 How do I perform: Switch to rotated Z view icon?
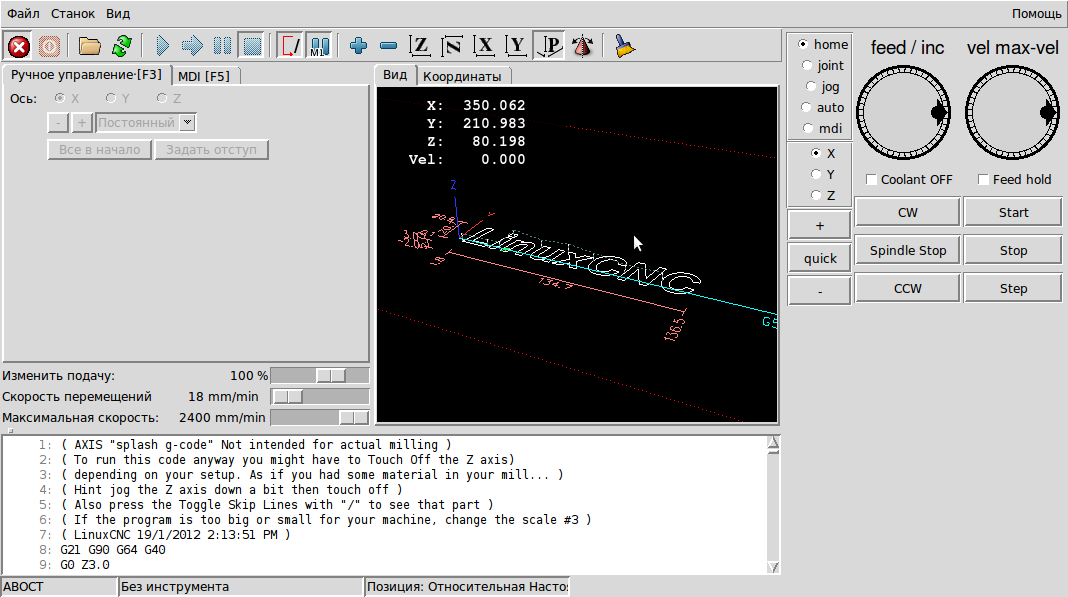point(452,46)
